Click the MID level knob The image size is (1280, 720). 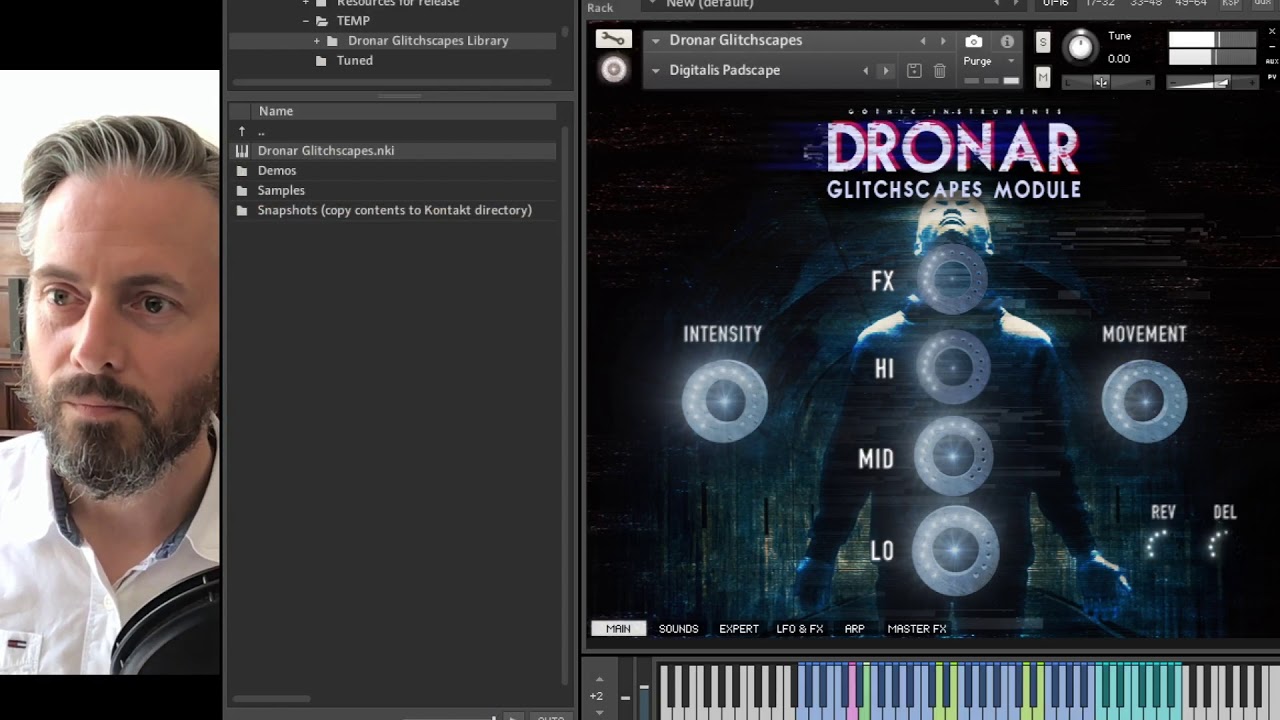pos(953,457)
